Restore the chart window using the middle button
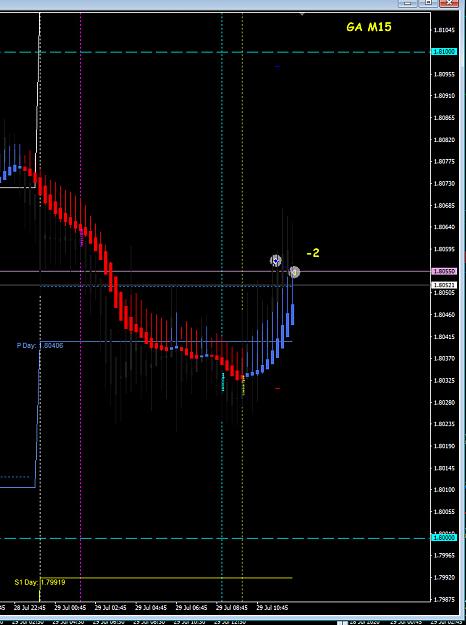Image resolution: width=466 pixels, height=625 pixels. pyautogui.click(x=429, y=3)
